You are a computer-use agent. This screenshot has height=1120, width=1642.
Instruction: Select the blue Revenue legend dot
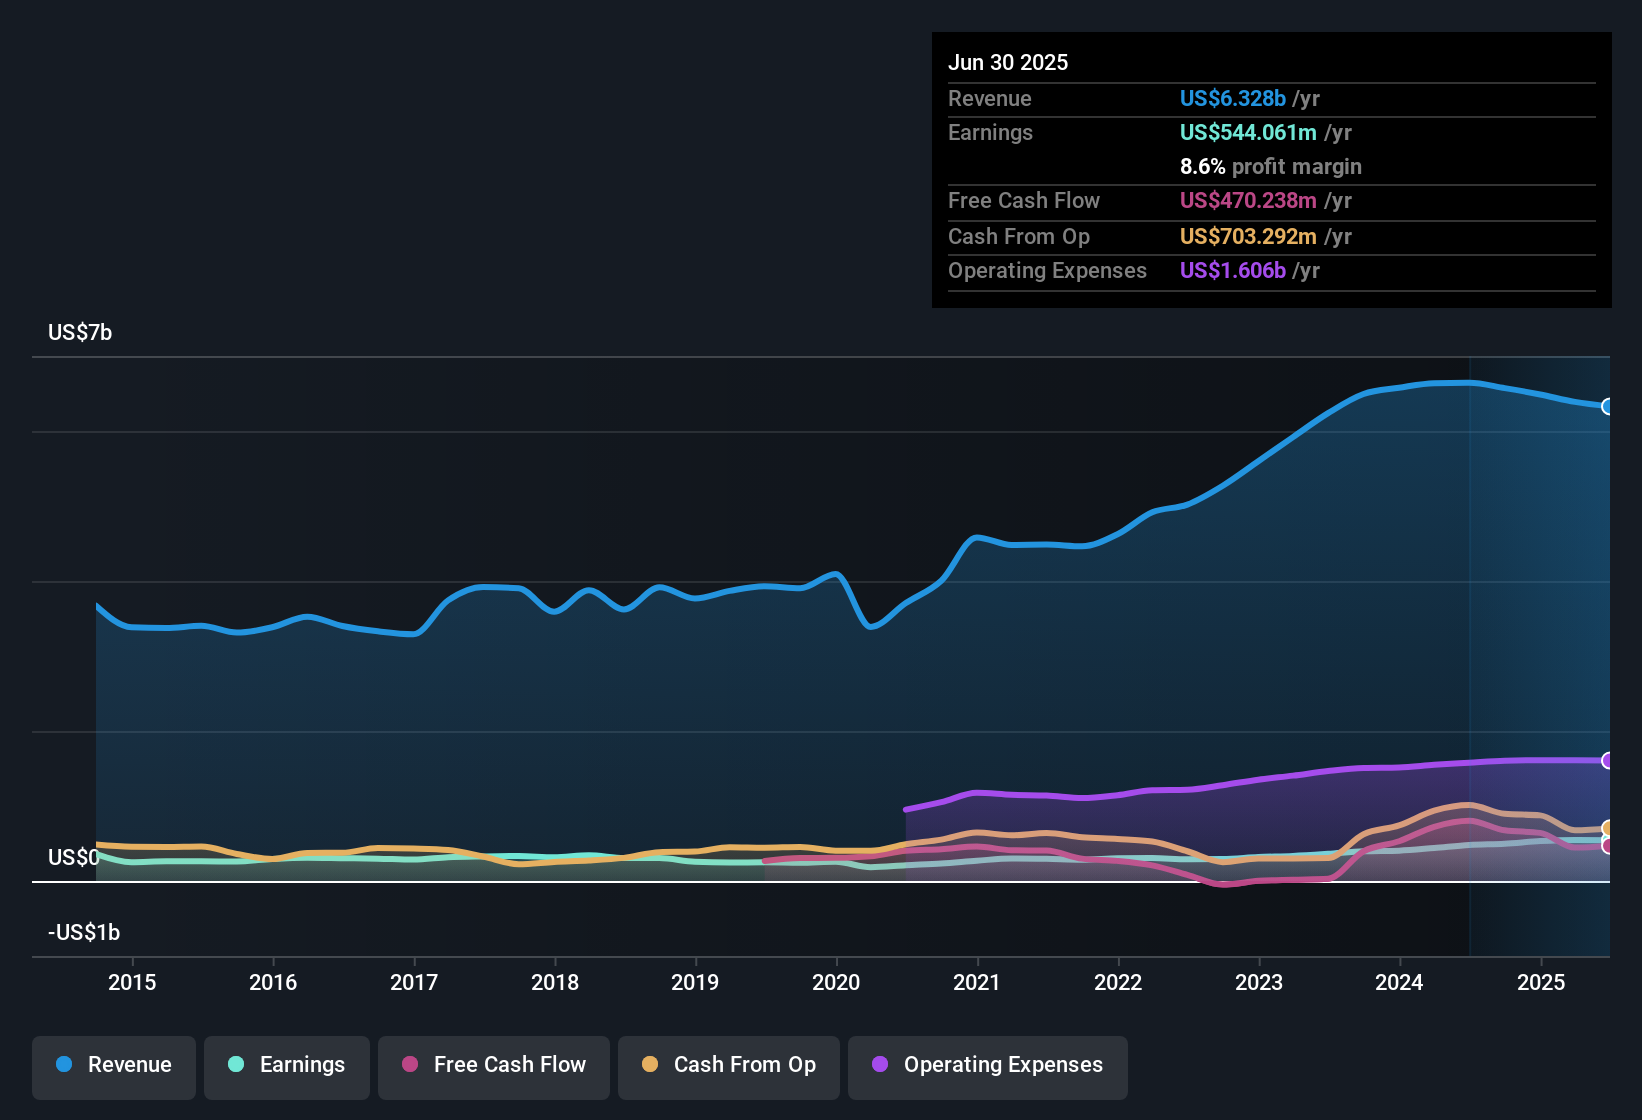(63, 1065)
